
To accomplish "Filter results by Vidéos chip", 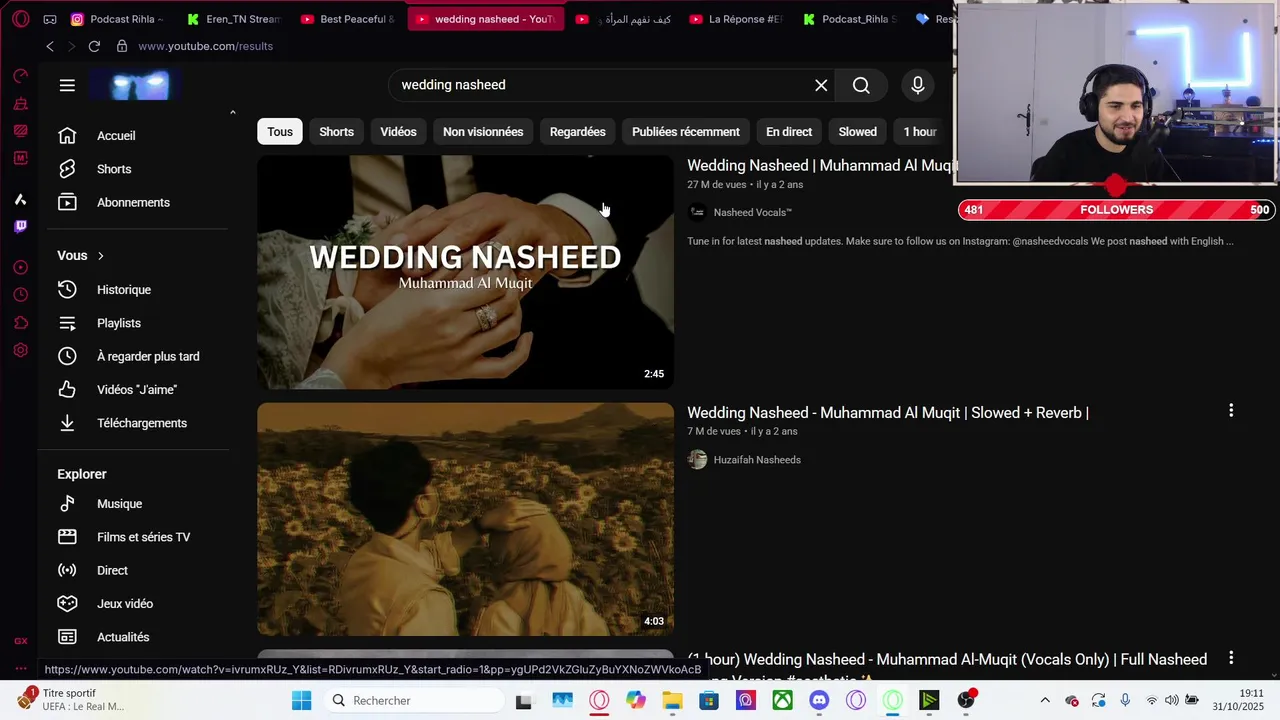I will point(398,132).
